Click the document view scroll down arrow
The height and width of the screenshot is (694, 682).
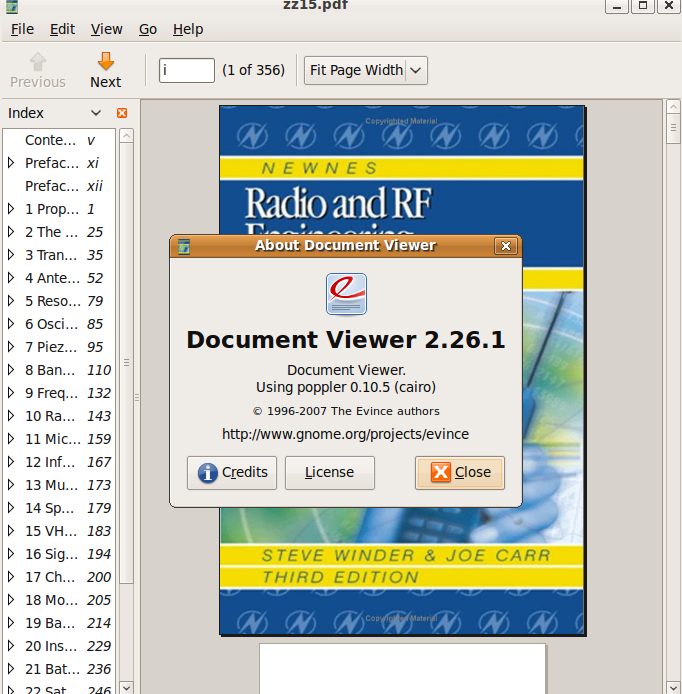(673, 687)
